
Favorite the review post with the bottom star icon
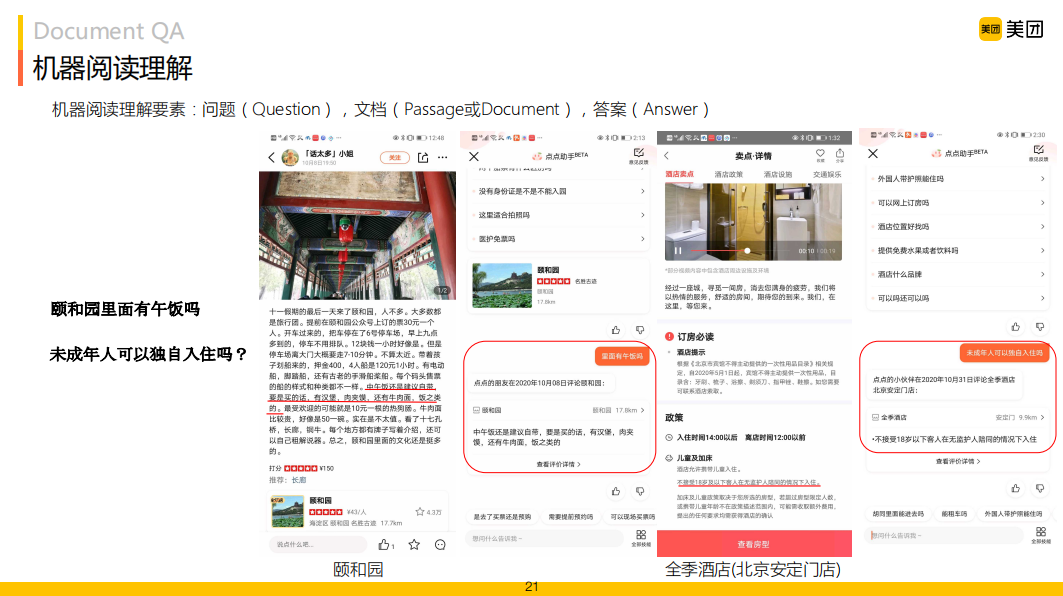(414, 544)
